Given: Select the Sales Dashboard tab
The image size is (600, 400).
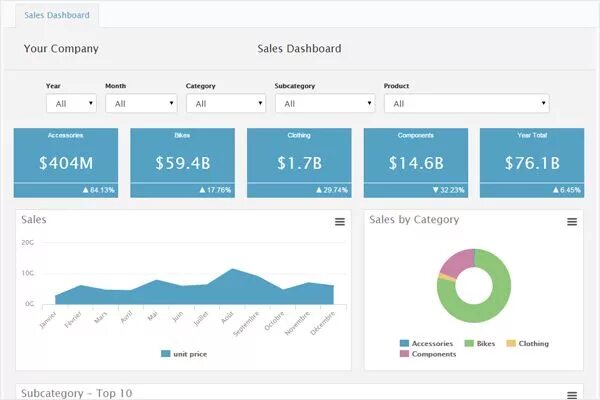Looking at the screenshot, I should (57, 15).
